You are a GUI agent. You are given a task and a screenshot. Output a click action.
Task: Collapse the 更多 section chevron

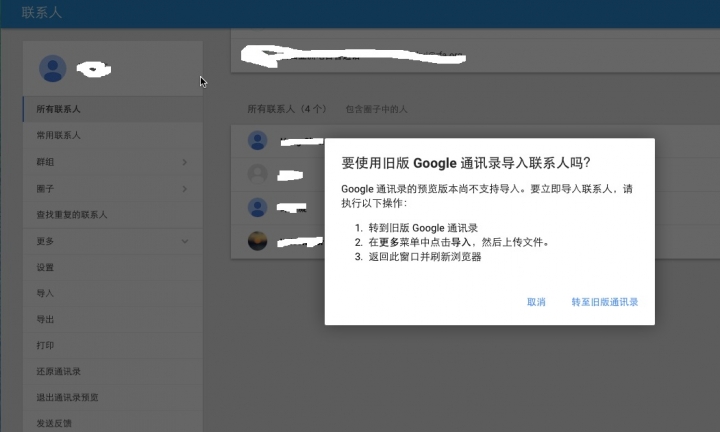185,241
